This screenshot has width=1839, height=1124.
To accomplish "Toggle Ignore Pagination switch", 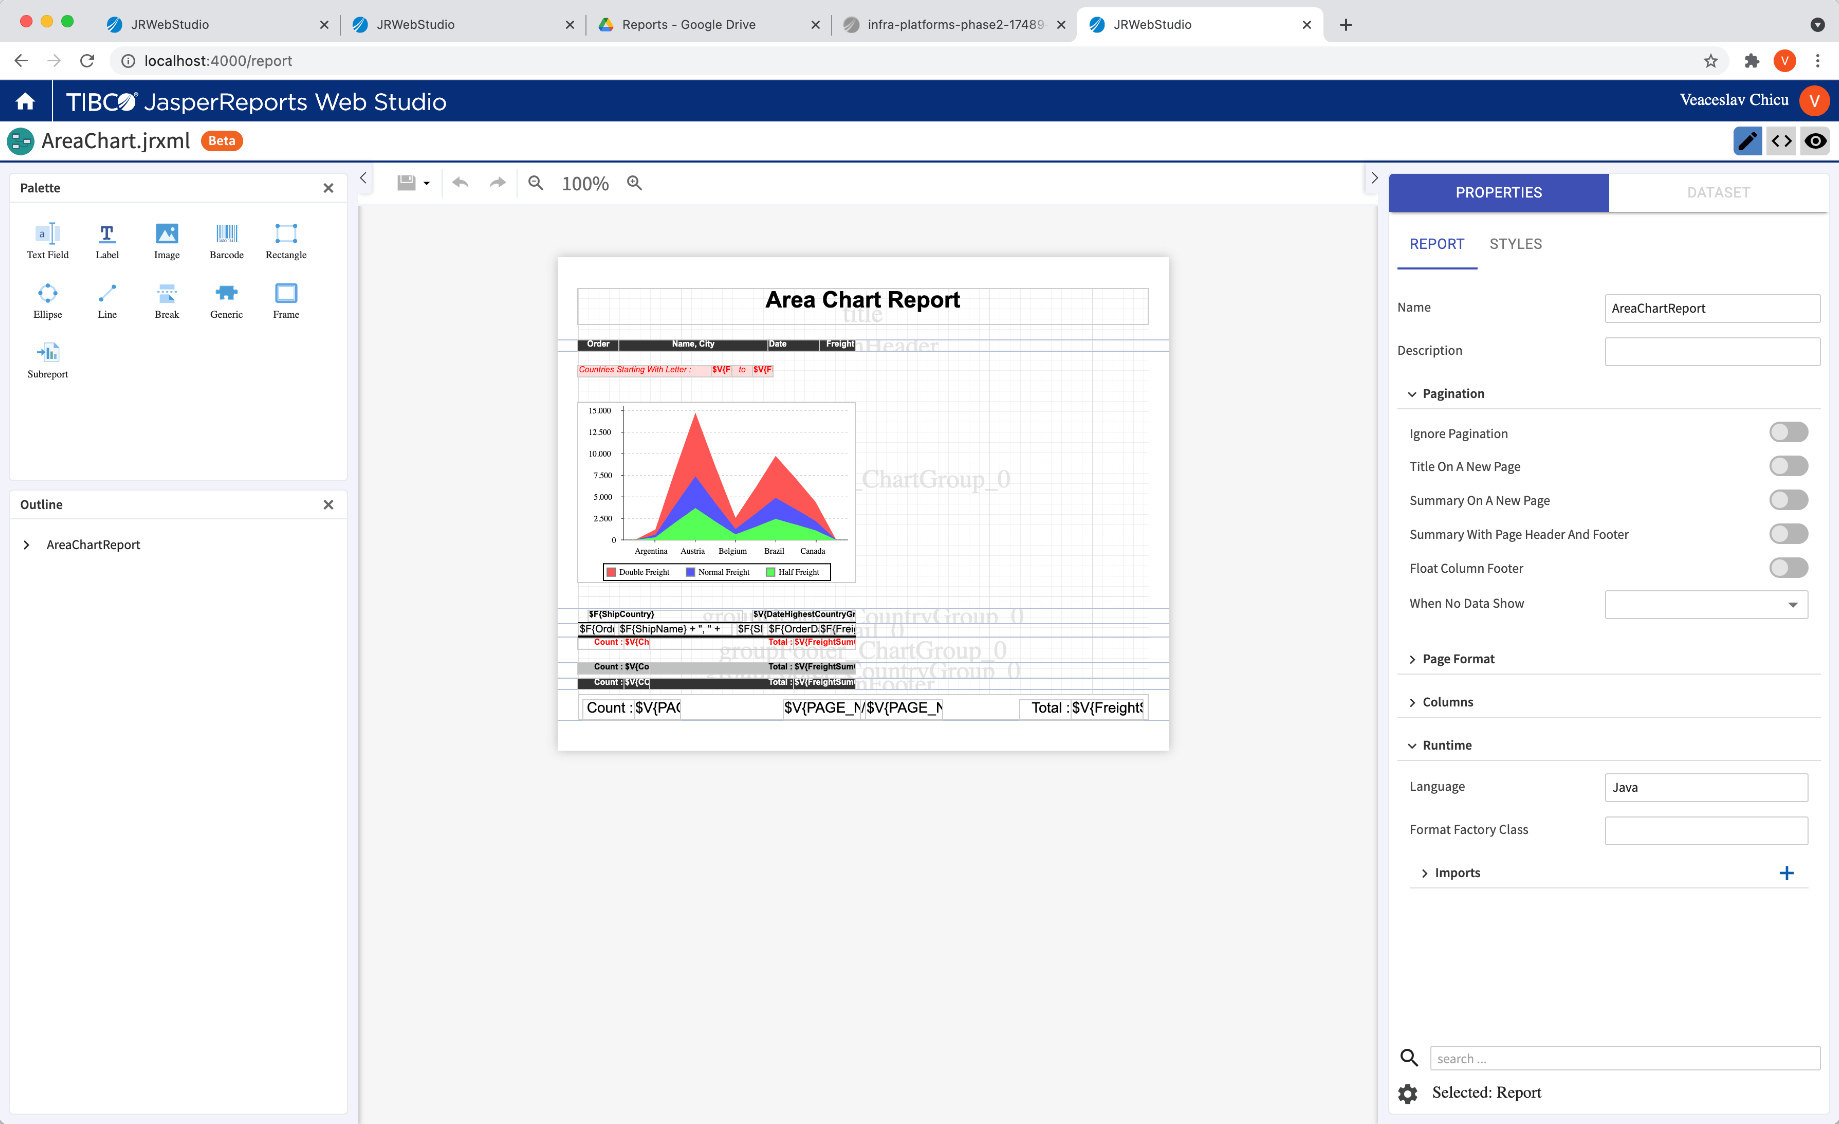I will point(1789,432).
